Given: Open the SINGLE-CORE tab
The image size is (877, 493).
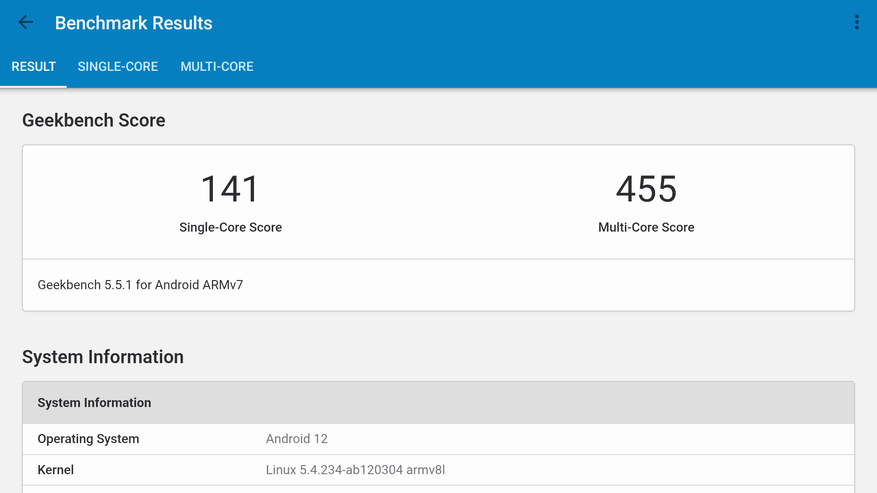Looking at the screenshot, I should tap(118, 67).
